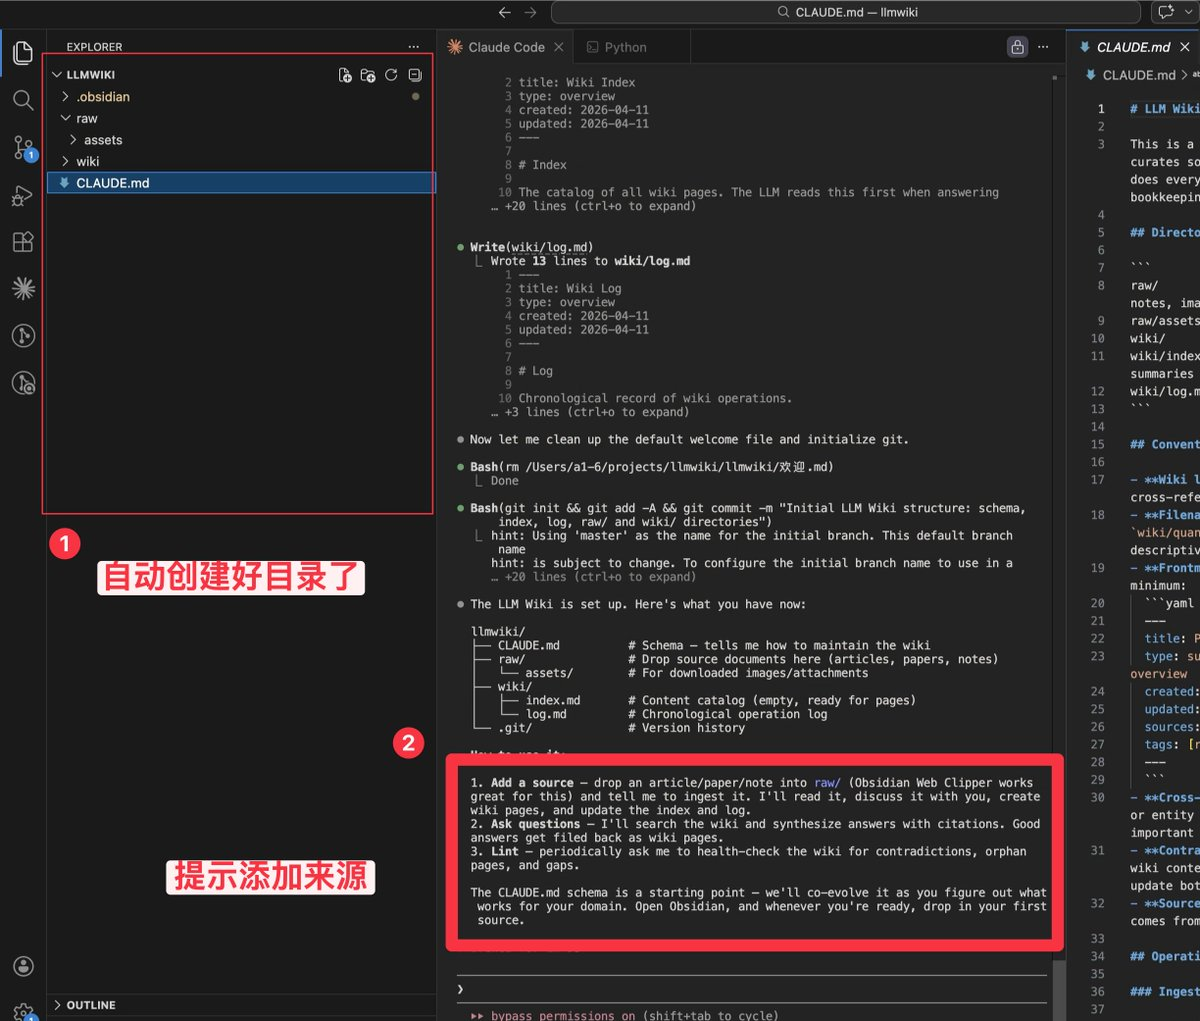Go back using the title bar arrow
This screenshot has width=1200, height=1021.
click(504, 12)
